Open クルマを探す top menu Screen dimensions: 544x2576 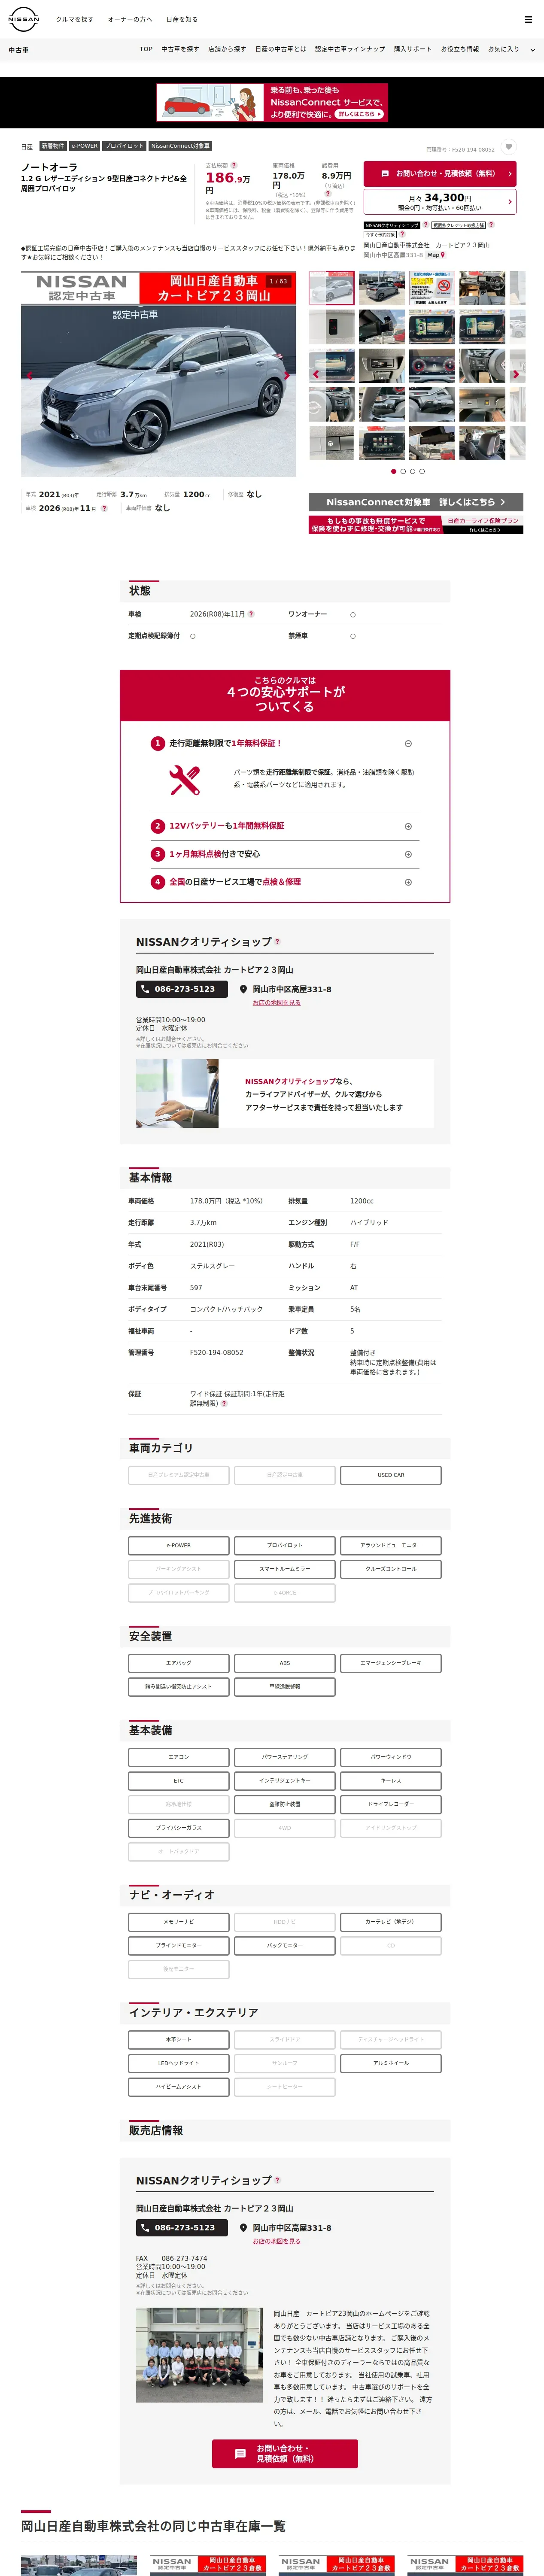(x=75, y=19)
